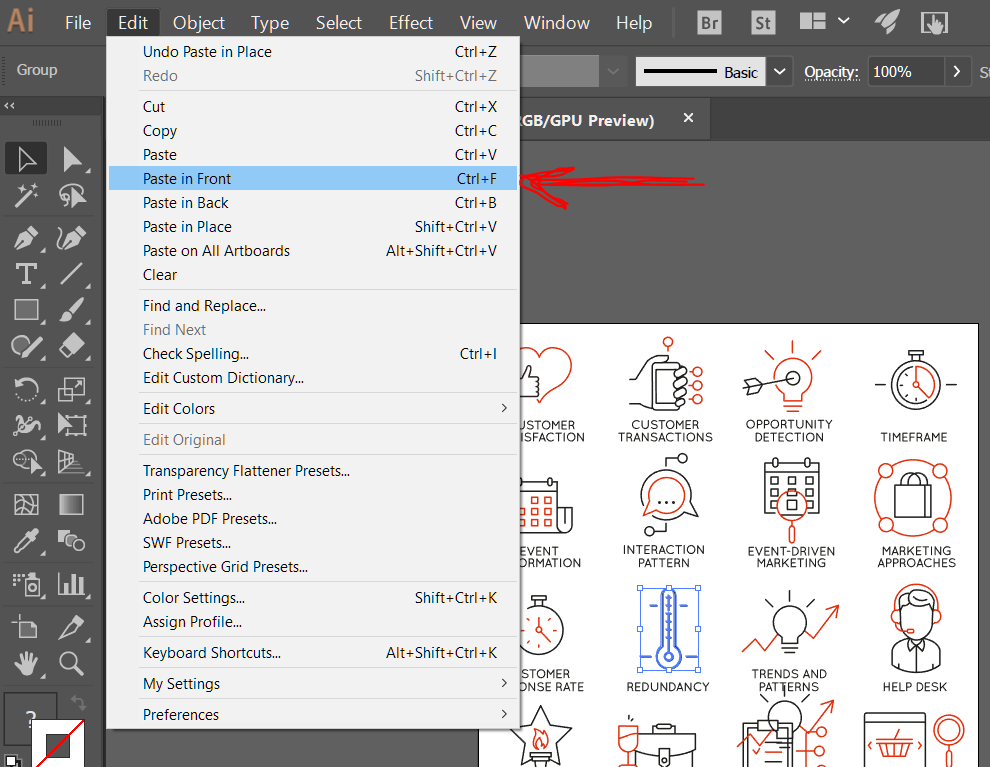This screenshot has width=990, height=767.
Task: Open Adobe Stock via St icon
Action: click(x=763, y=22)
